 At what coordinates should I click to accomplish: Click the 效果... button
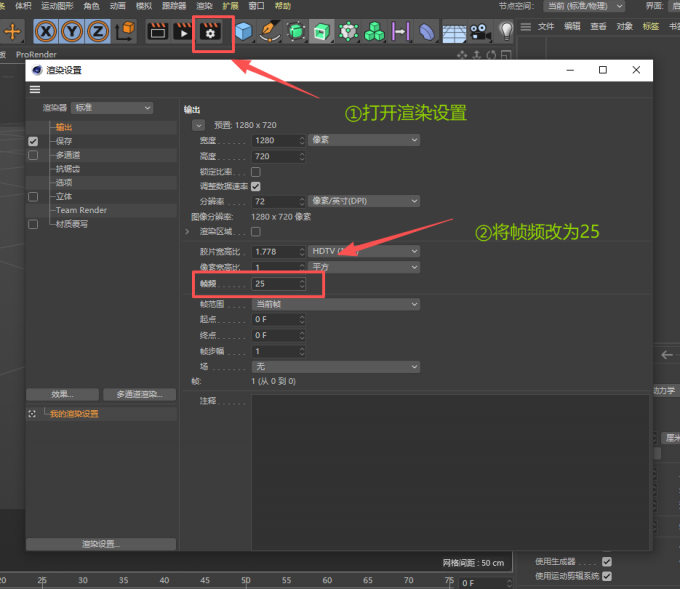coord(62,394)
